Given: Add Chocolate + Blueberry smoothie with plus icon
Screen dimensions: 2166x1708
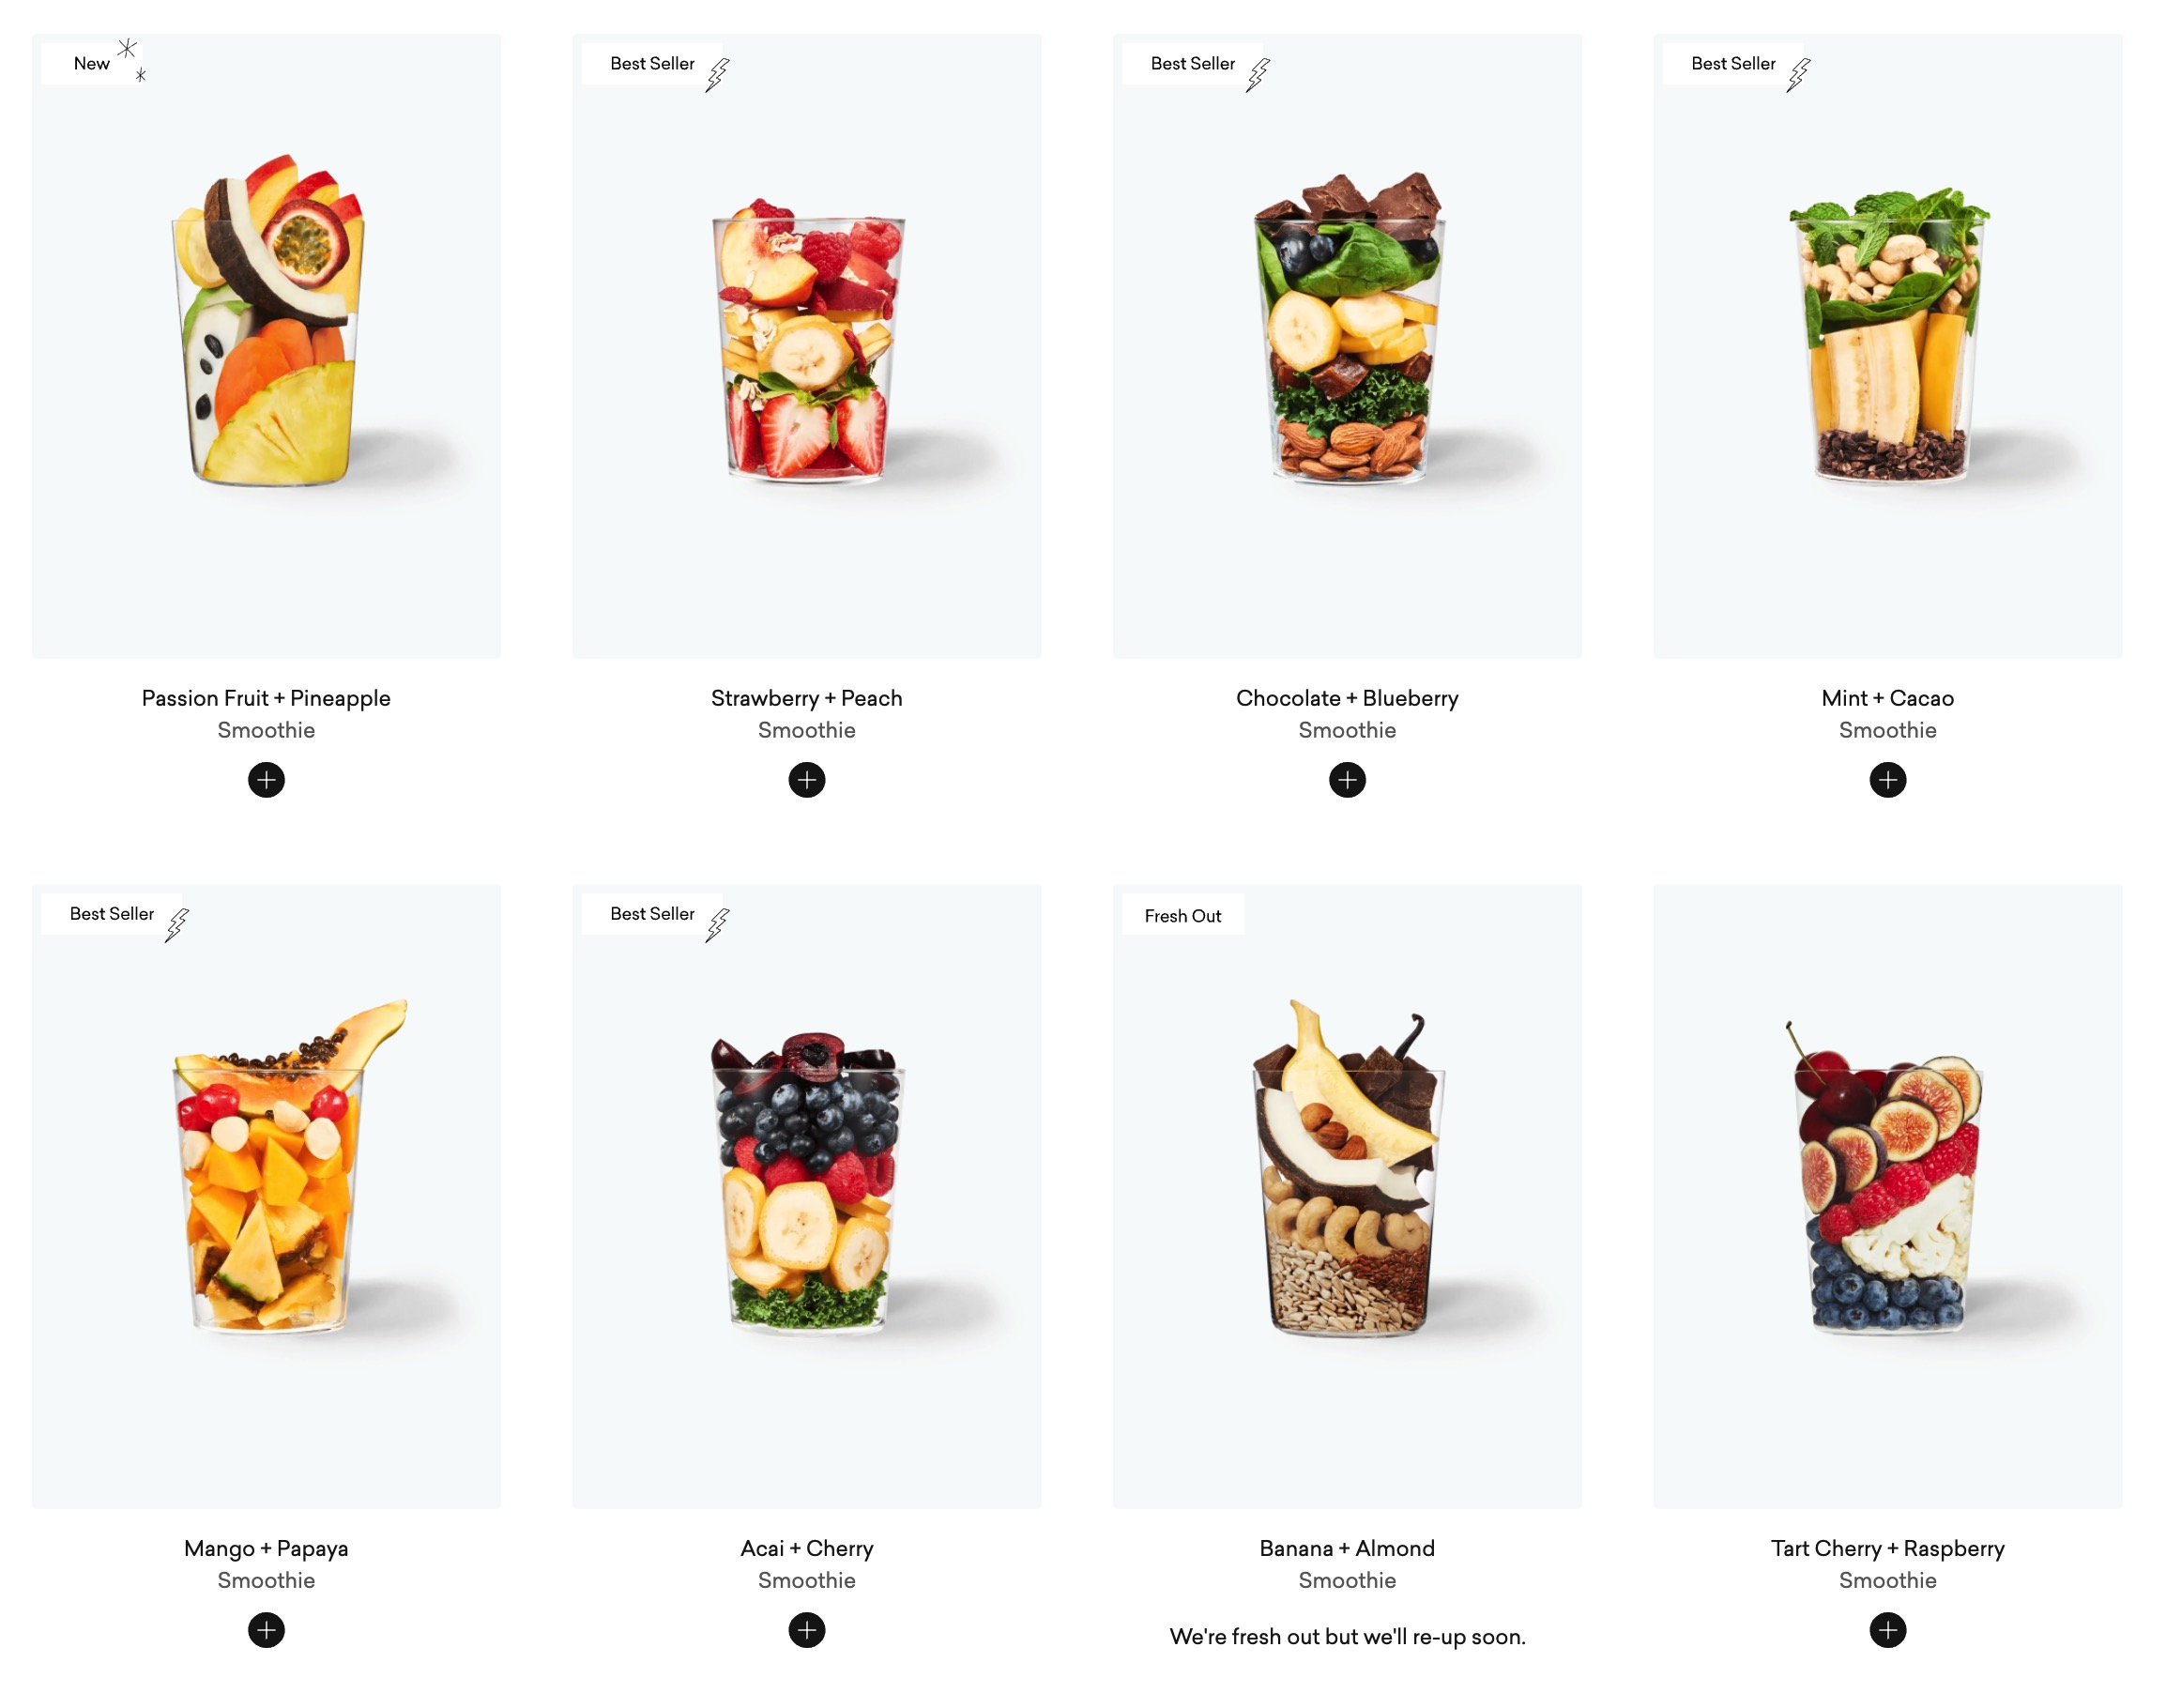Looking at the screenshot, I should 1348,780.
